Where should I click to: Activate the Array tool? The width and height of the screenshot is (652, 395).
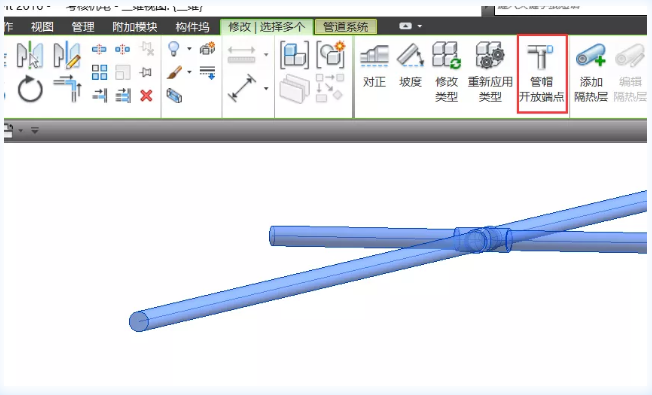99,72
